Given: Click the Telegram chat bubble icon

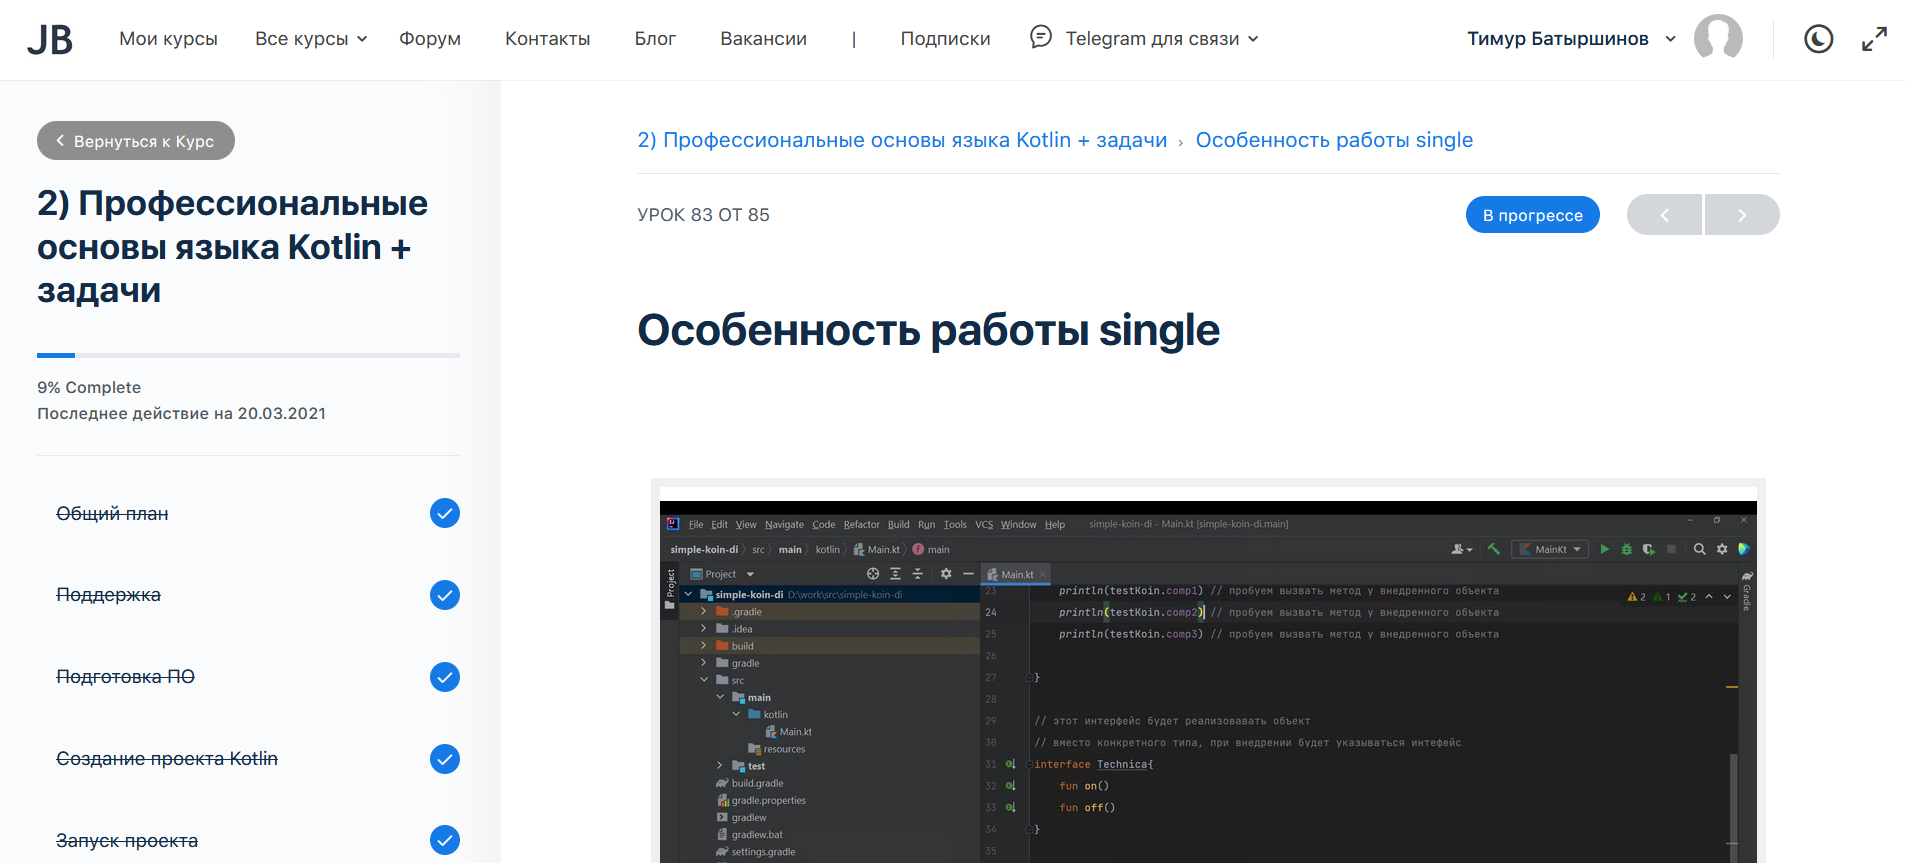Looking at the screenshot, I should (x=1041, y=37).
